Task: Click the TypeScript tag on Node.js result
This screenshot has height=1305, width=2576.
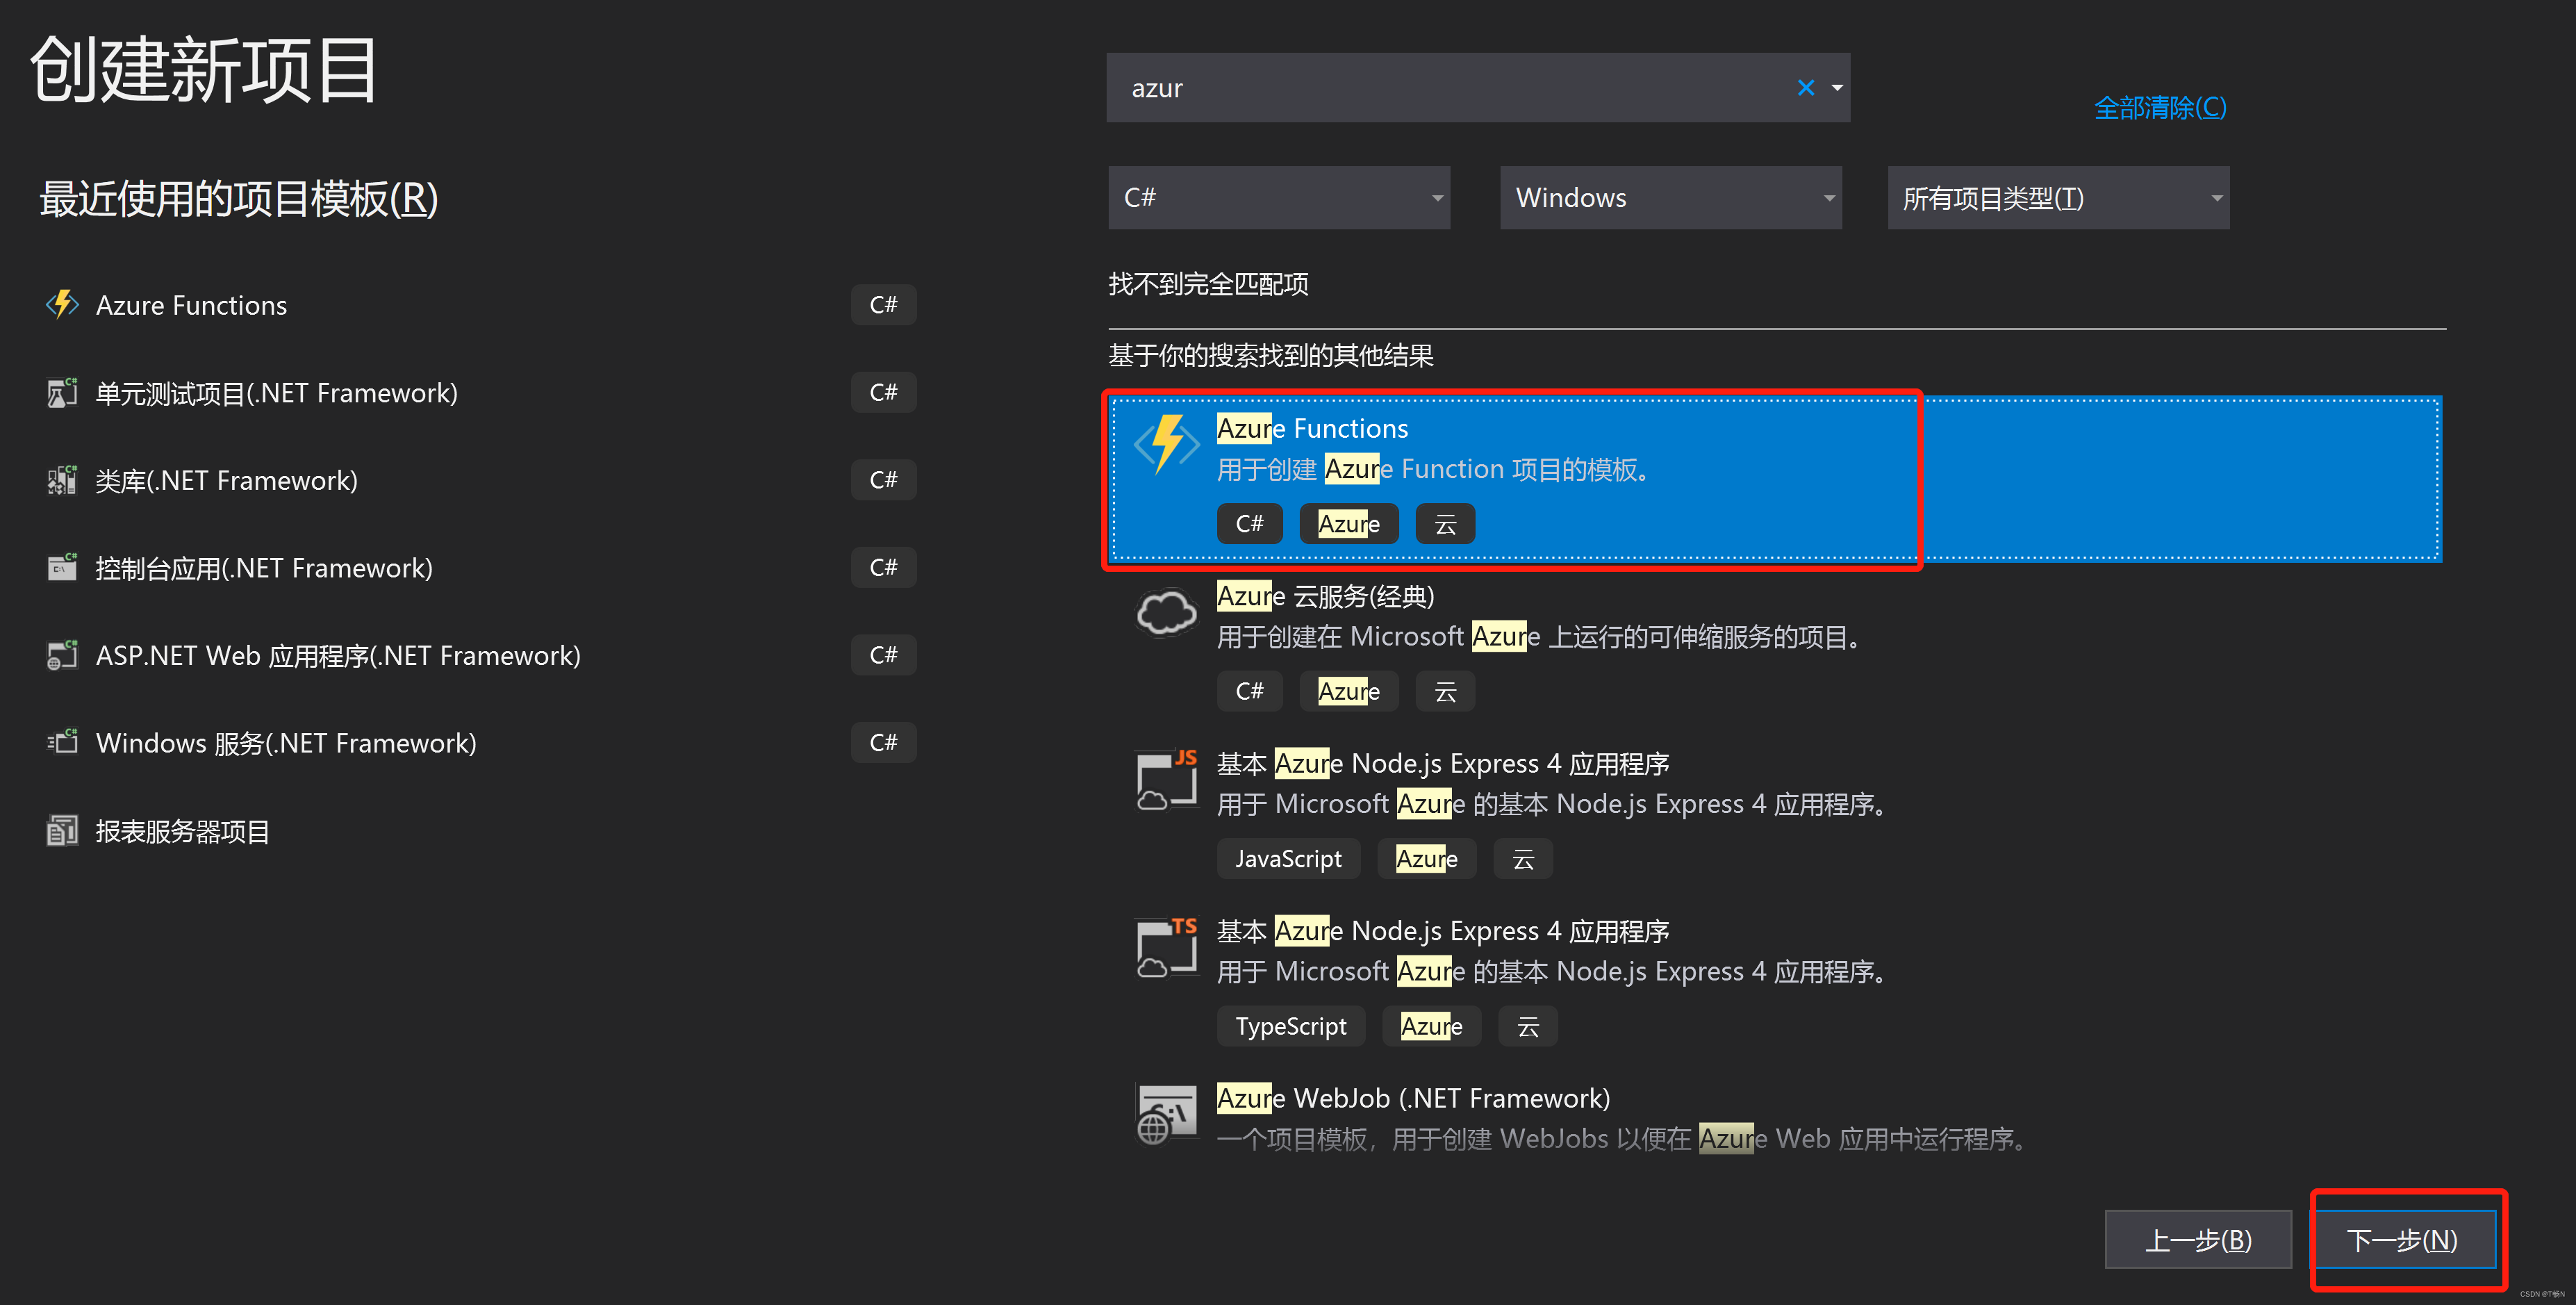Action: (1290, 1026)
